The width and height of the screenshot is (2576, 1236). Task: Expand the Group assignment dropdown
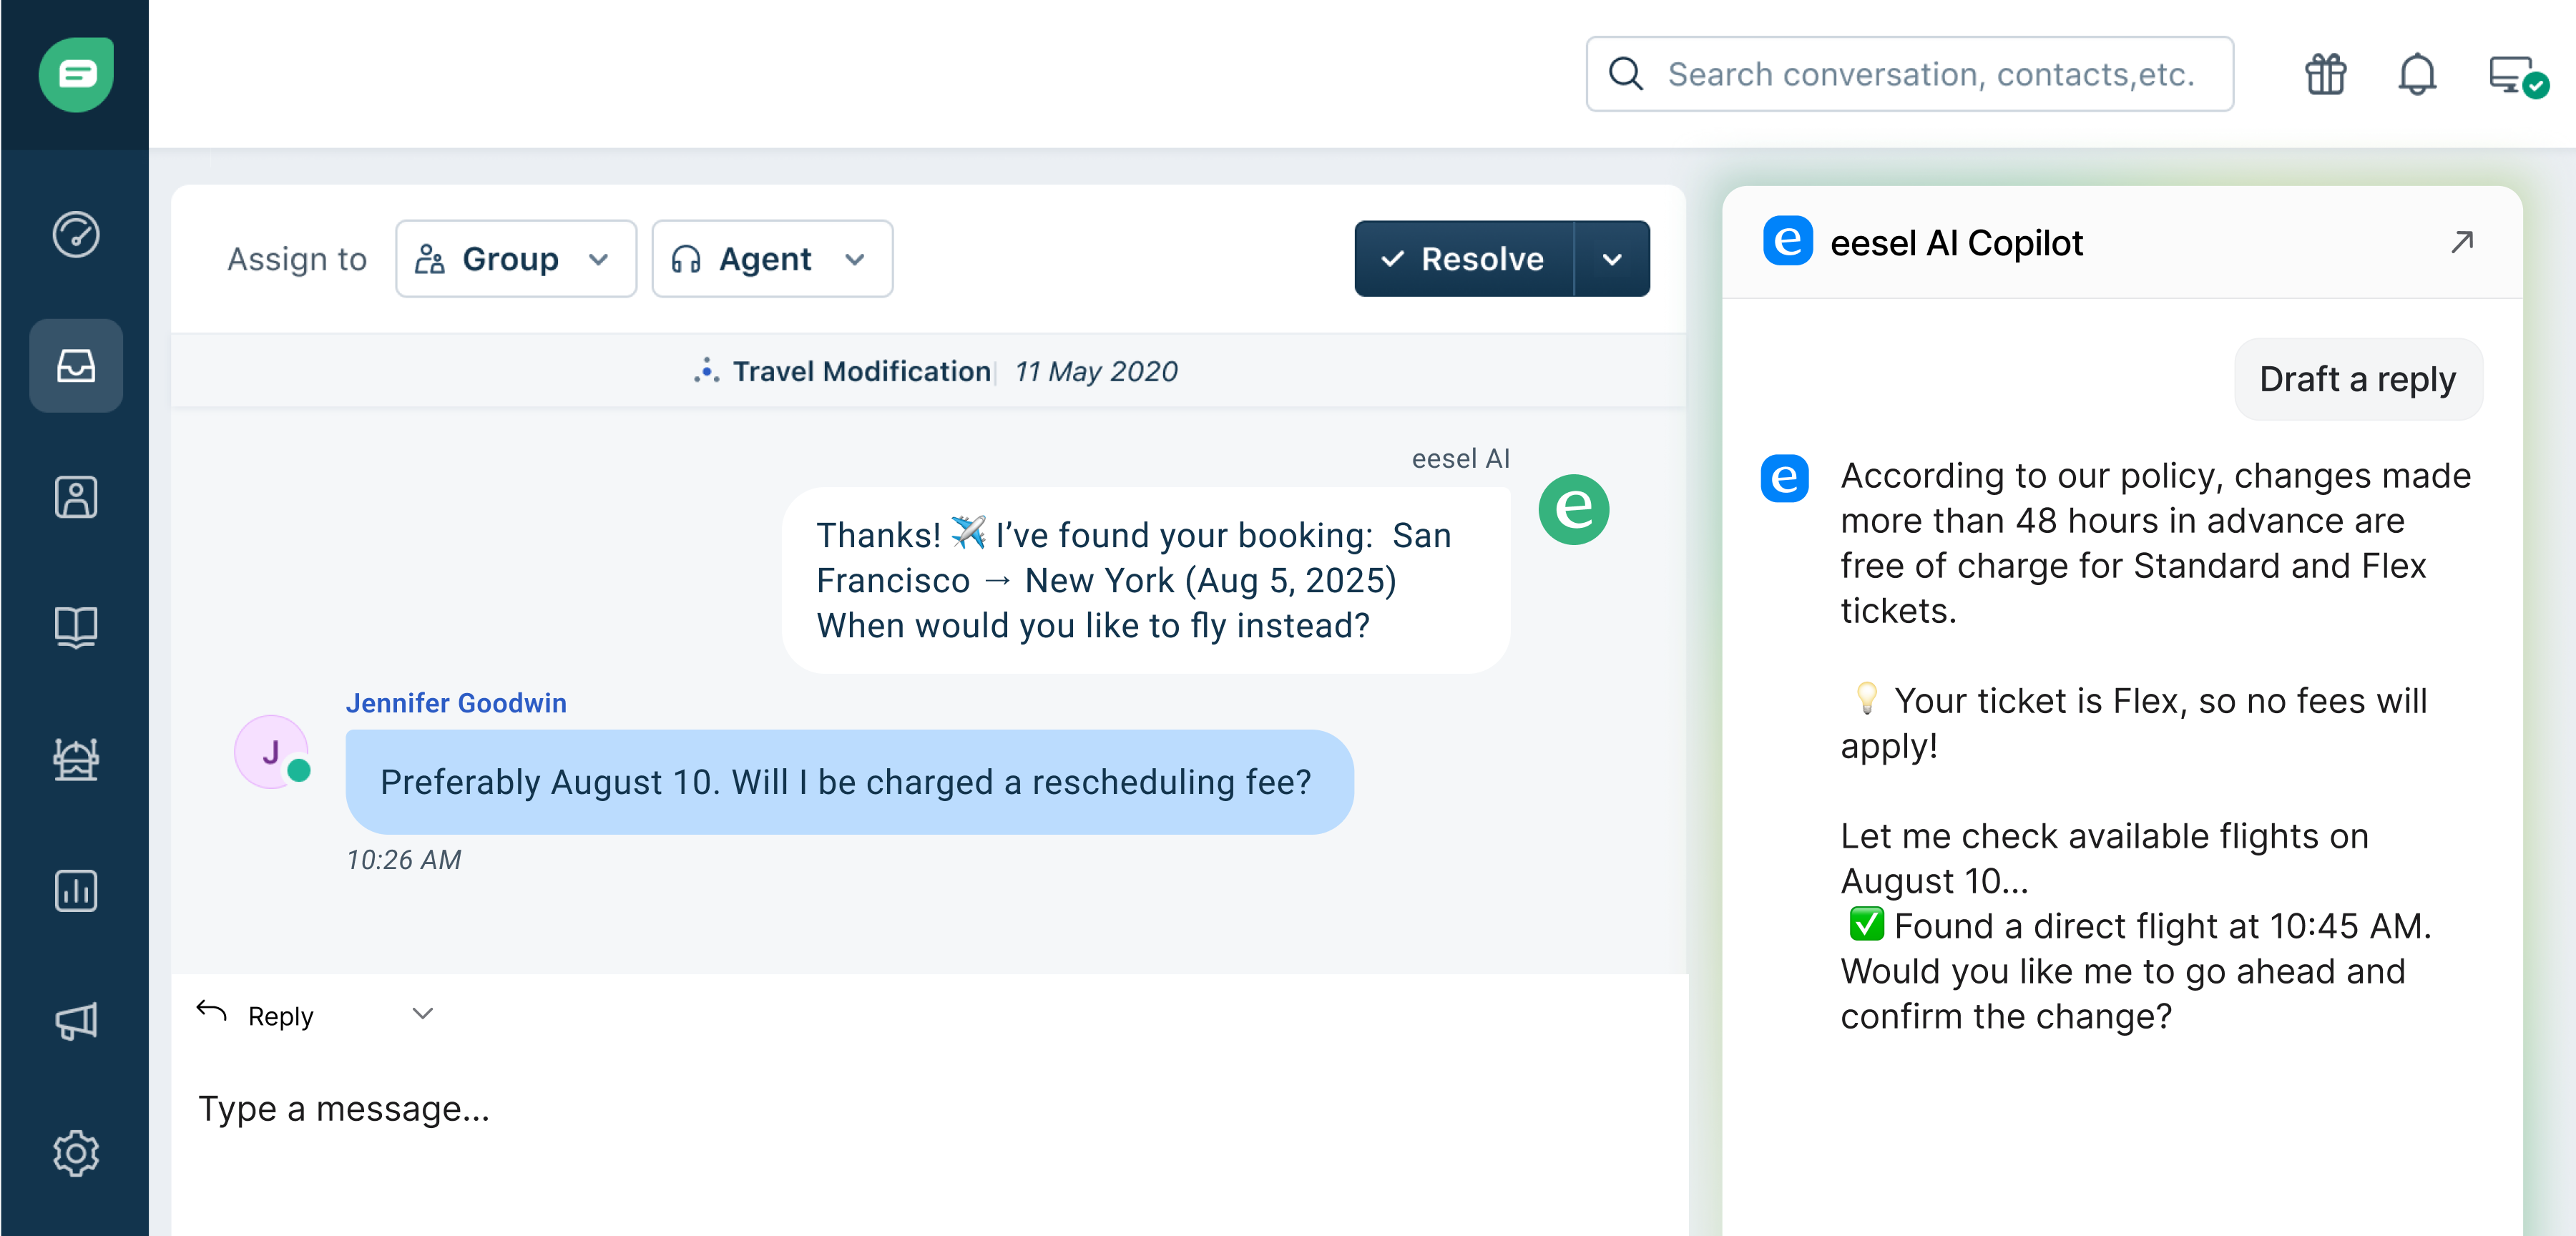click(515, 259)
